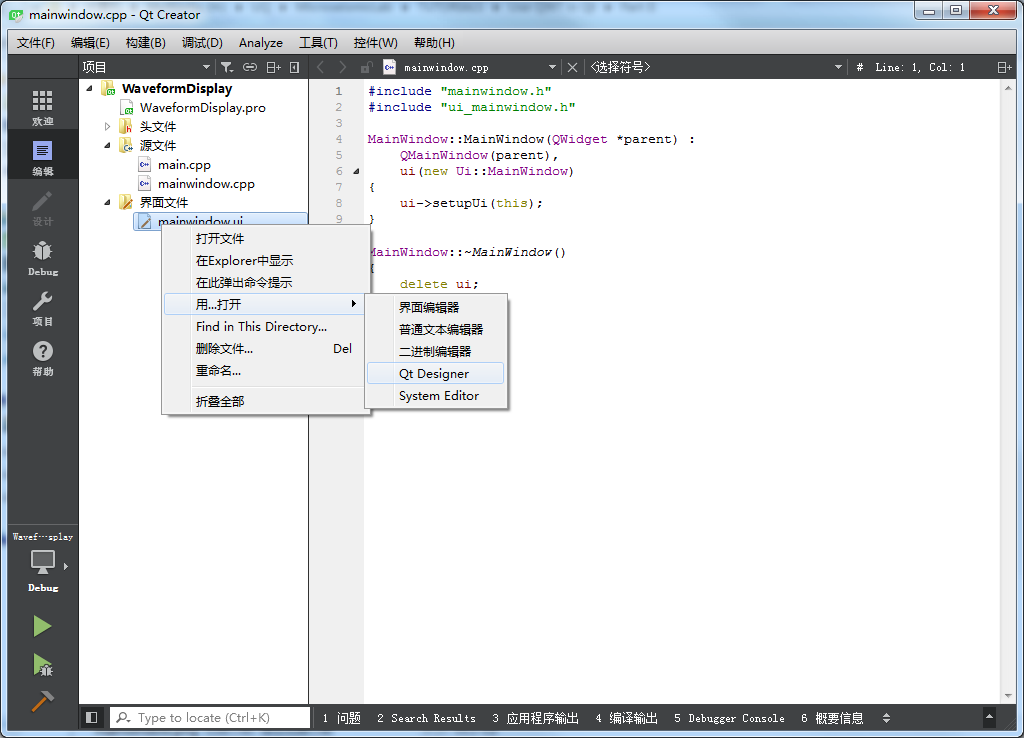
Task: Show the 6 概要信息 pane
Action: coord(833,718)
